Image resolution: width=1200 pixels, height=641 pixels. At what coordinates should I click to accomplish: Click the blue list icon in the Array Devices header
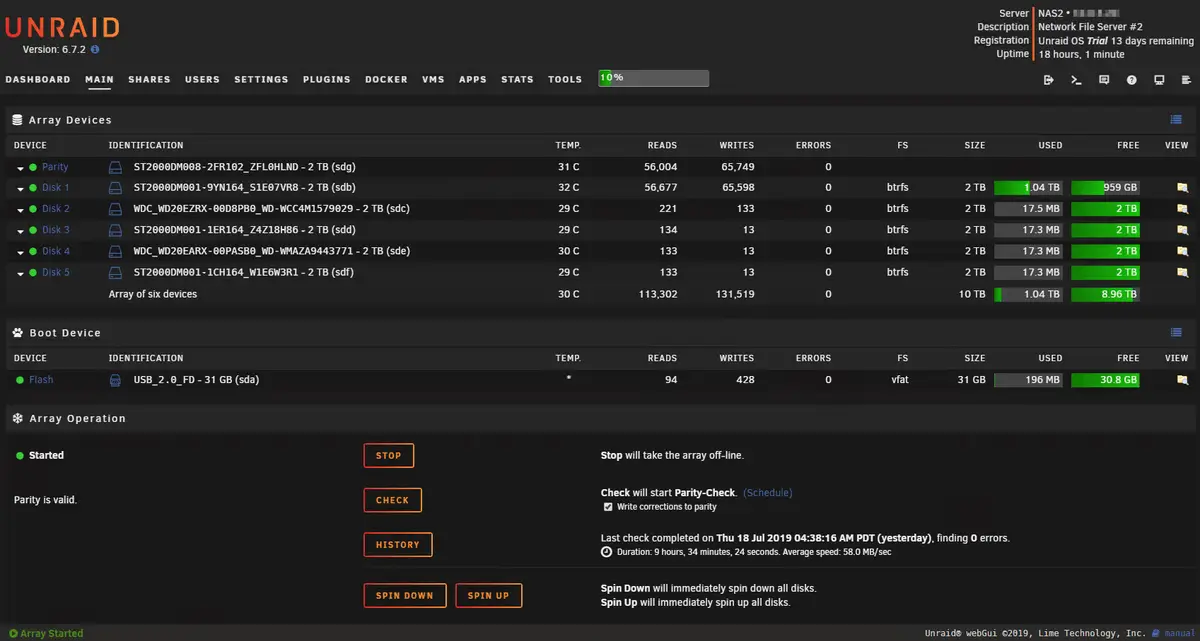1176,120
